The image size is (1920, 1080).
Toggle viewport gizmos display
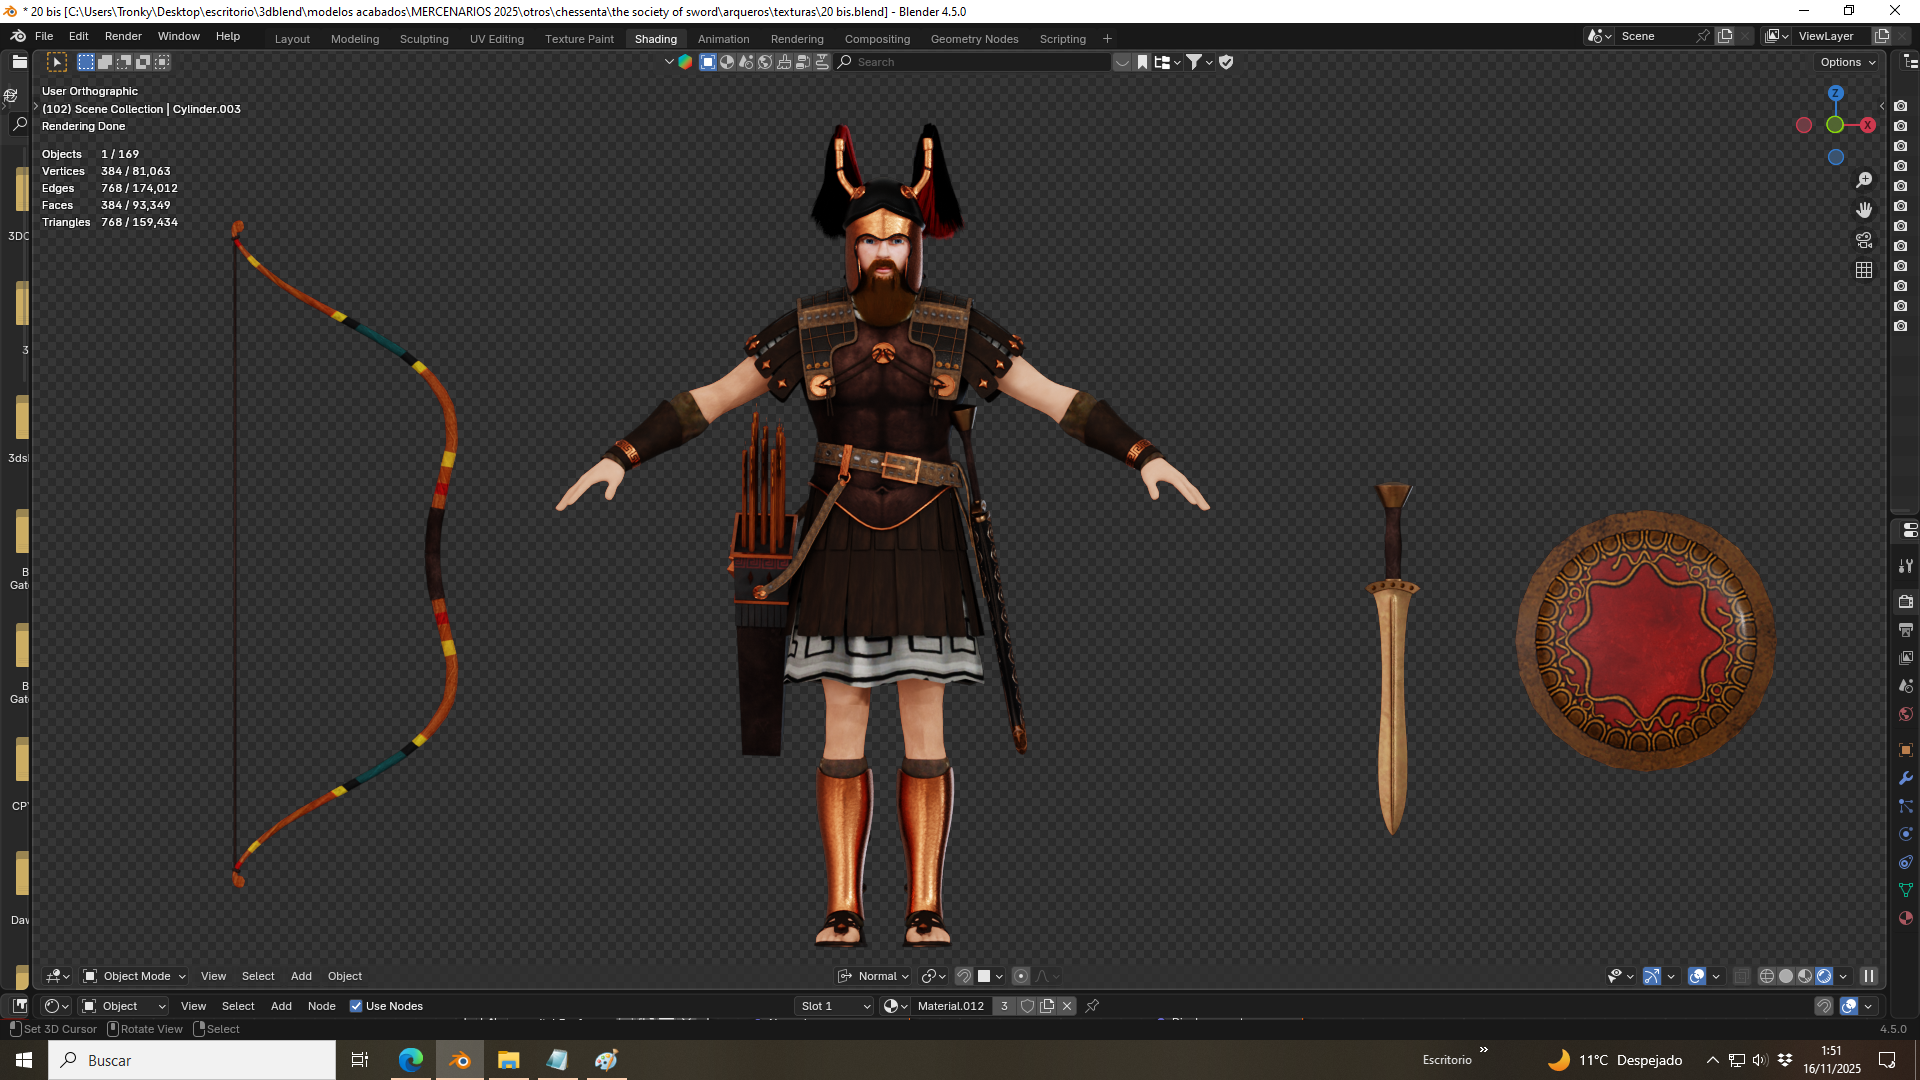[x=1652, y=976]
